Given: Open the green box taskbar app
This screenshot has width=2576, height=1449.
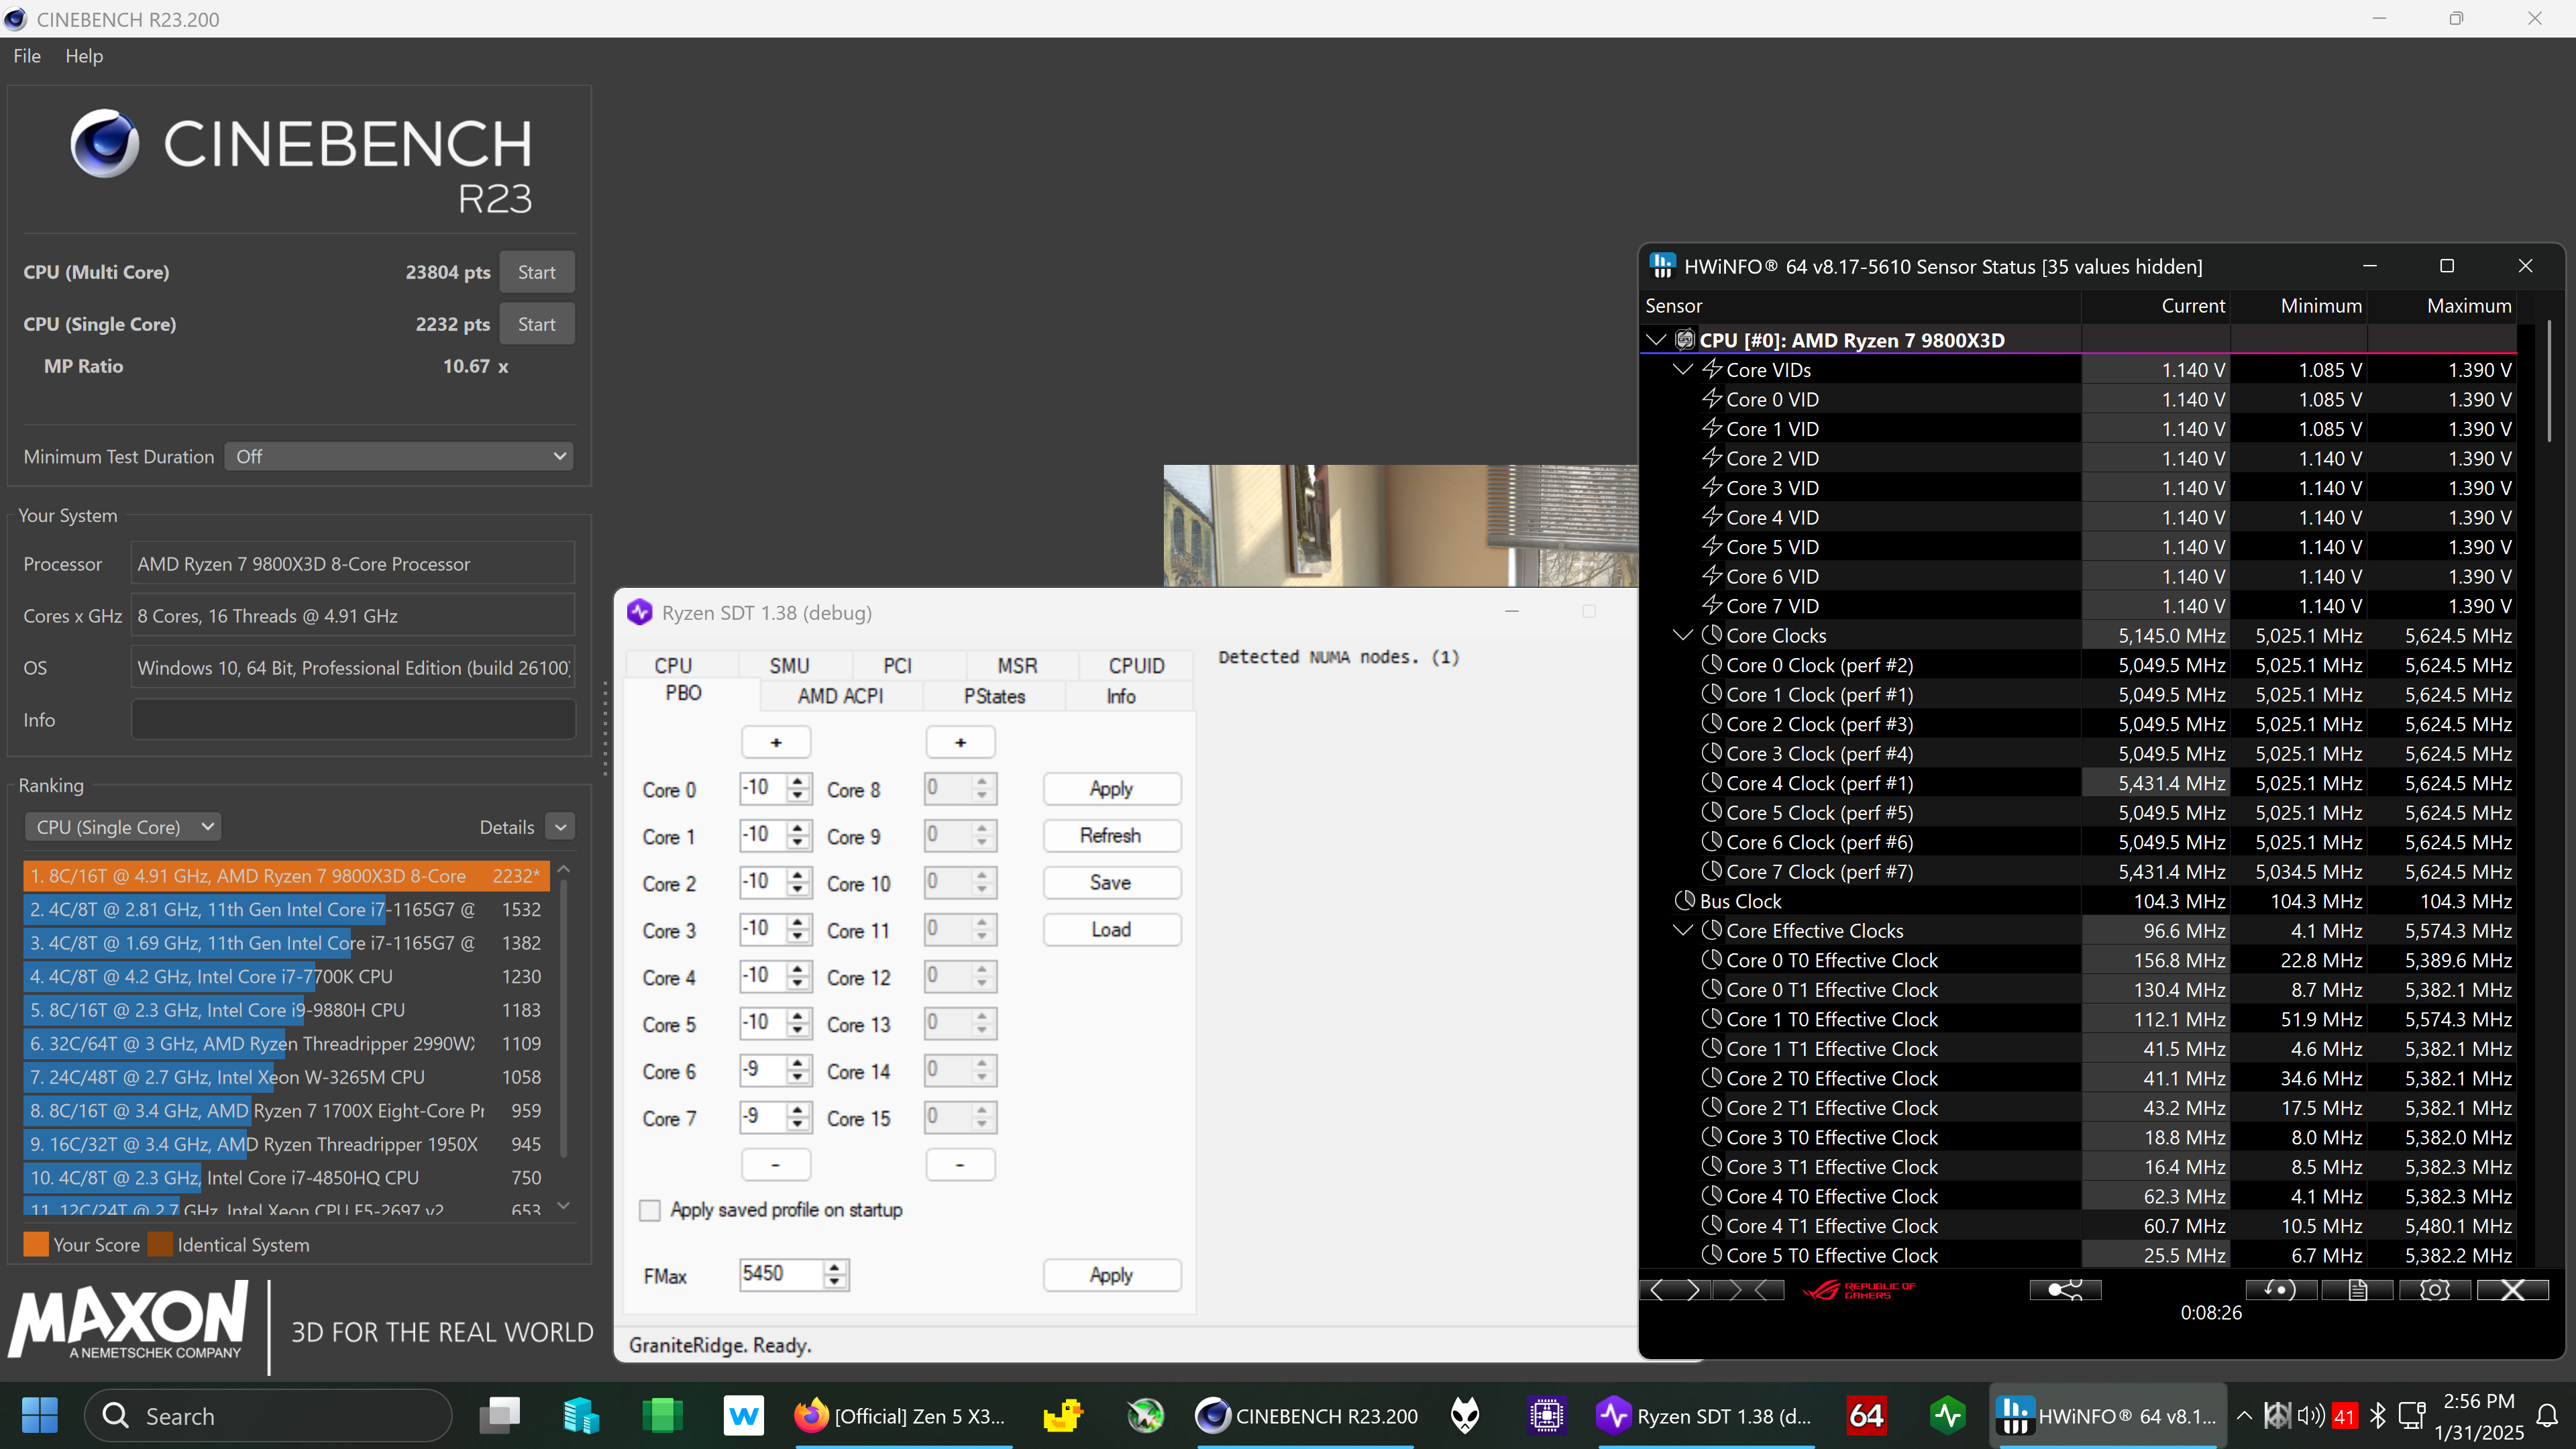Looking at the screenshot, I should pyautogui.click(x=662, y=1416).
